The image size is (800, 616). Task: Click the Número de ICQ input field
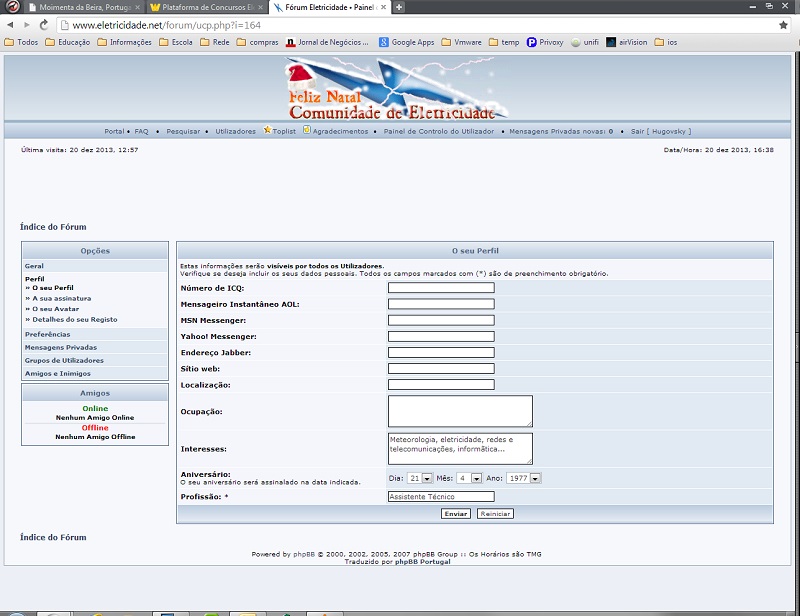[x=441, y=287]
